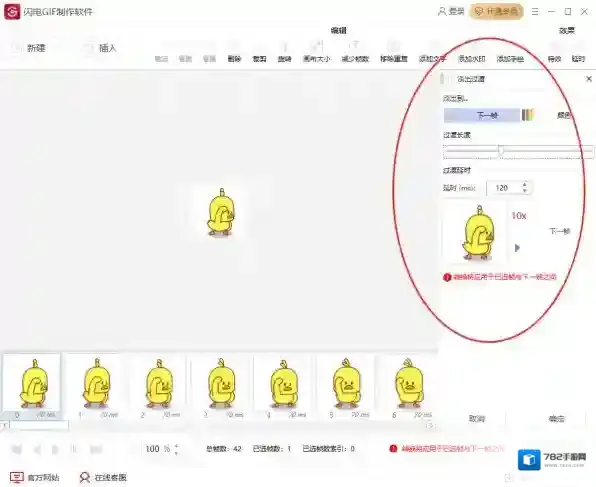Image resolution: width=596 pixels, height=487 pixels.
Task: Click the 减少帧数 reduce frames icon
Action: point(355,52)
